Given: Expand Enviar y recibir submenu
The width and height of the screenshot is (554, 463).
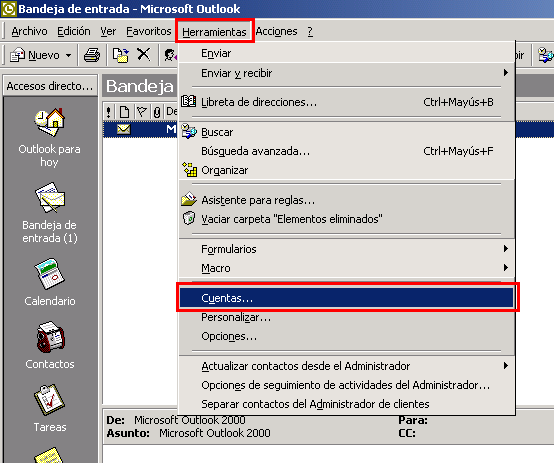Looking at the screenshot, I should pyautogui.click(x=506, y=73).
